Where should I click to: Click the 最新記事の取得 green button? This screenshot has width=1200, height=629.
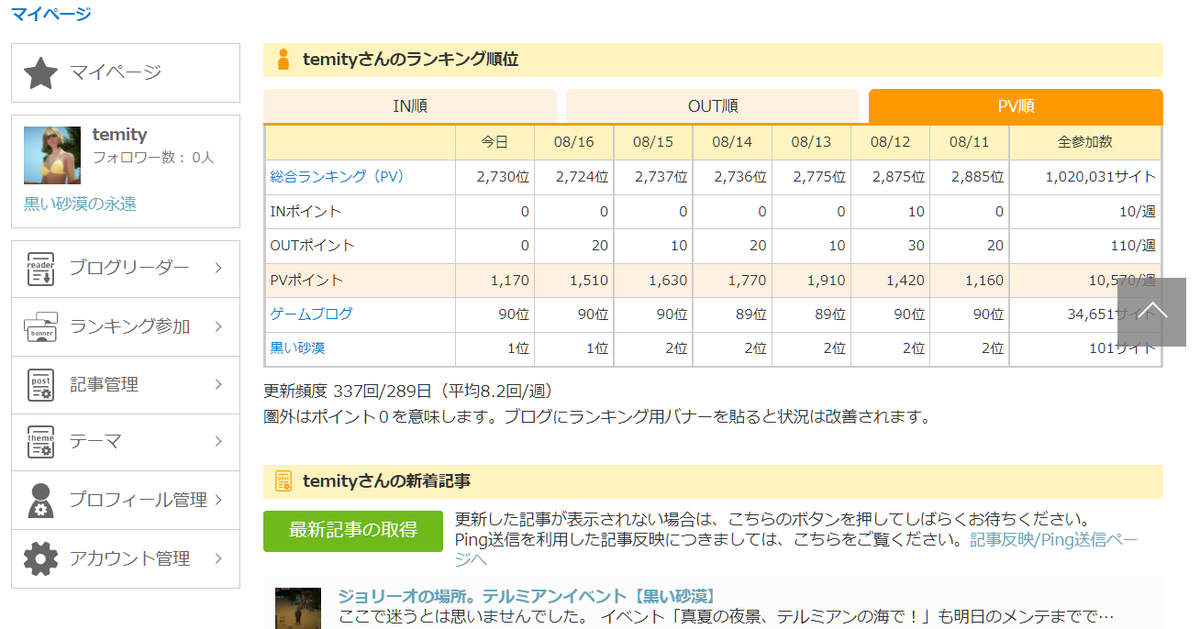353,530
